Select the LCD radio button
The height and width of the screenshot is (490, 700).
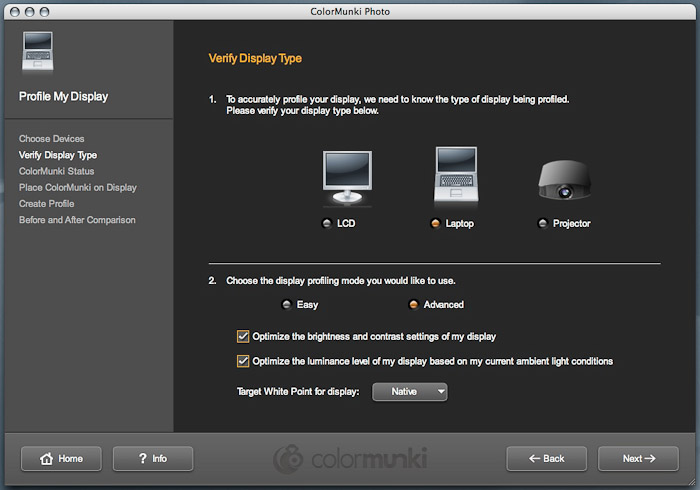click(327, 224)
